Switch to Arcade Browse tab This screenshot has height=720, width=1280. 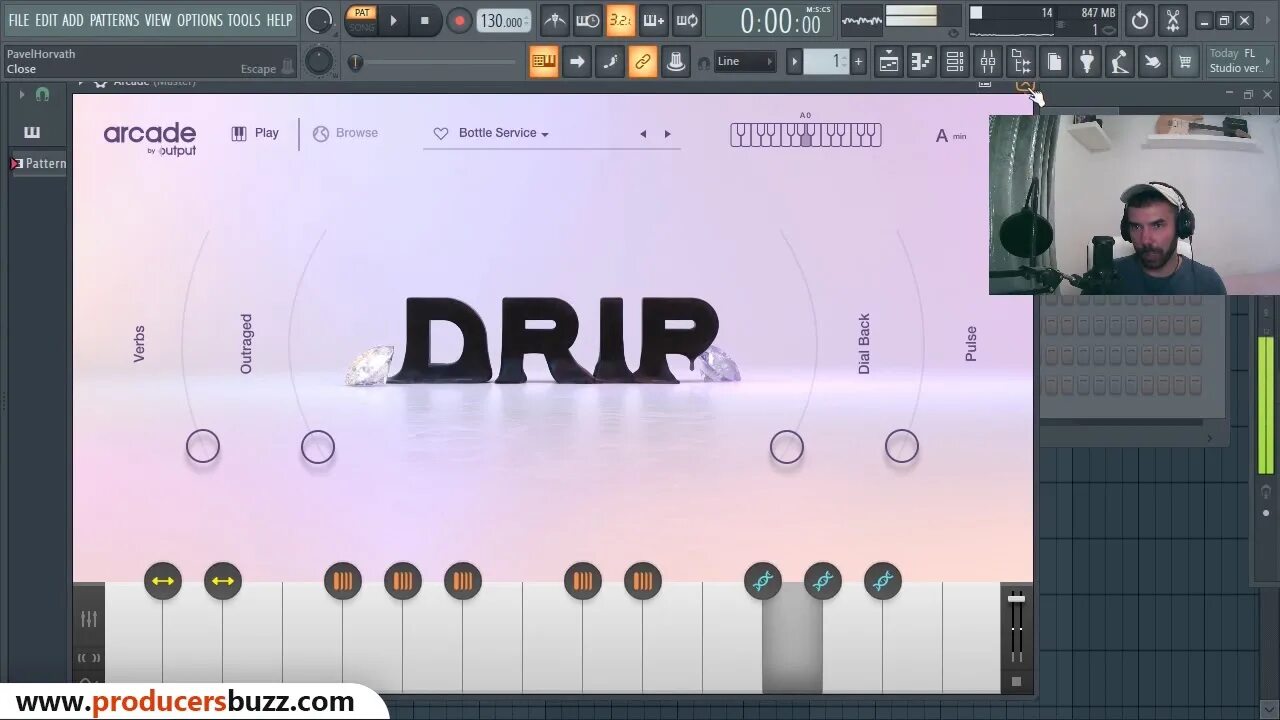[345, 133]
